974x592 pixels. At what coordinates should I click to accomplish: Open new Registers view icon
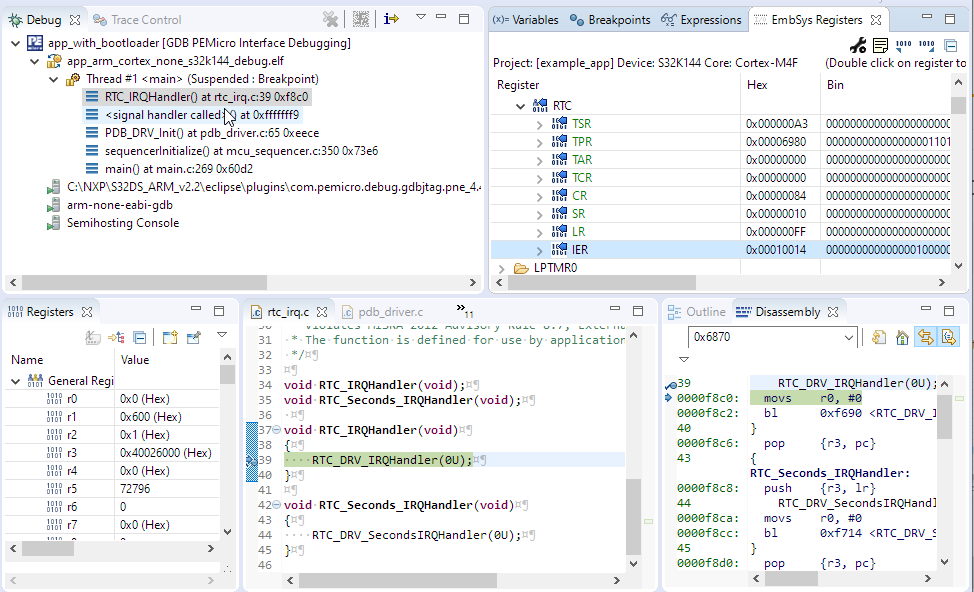tap(170, 337)
